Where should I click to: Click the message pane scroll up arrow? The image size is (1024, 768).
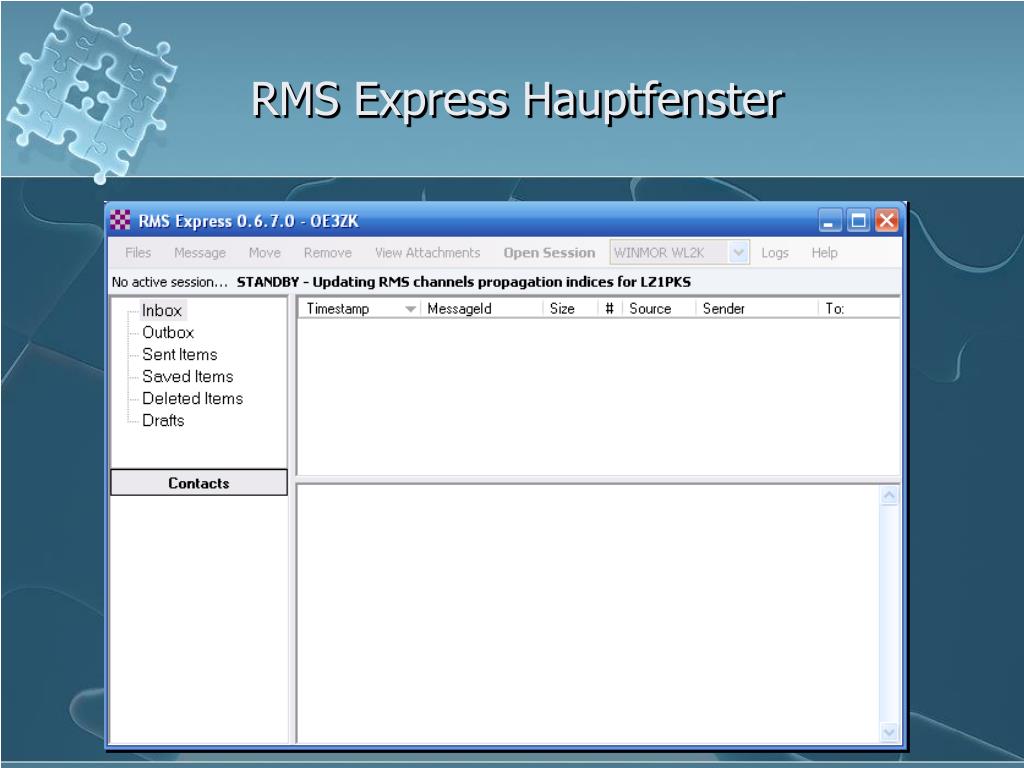(x=889, y=496)
